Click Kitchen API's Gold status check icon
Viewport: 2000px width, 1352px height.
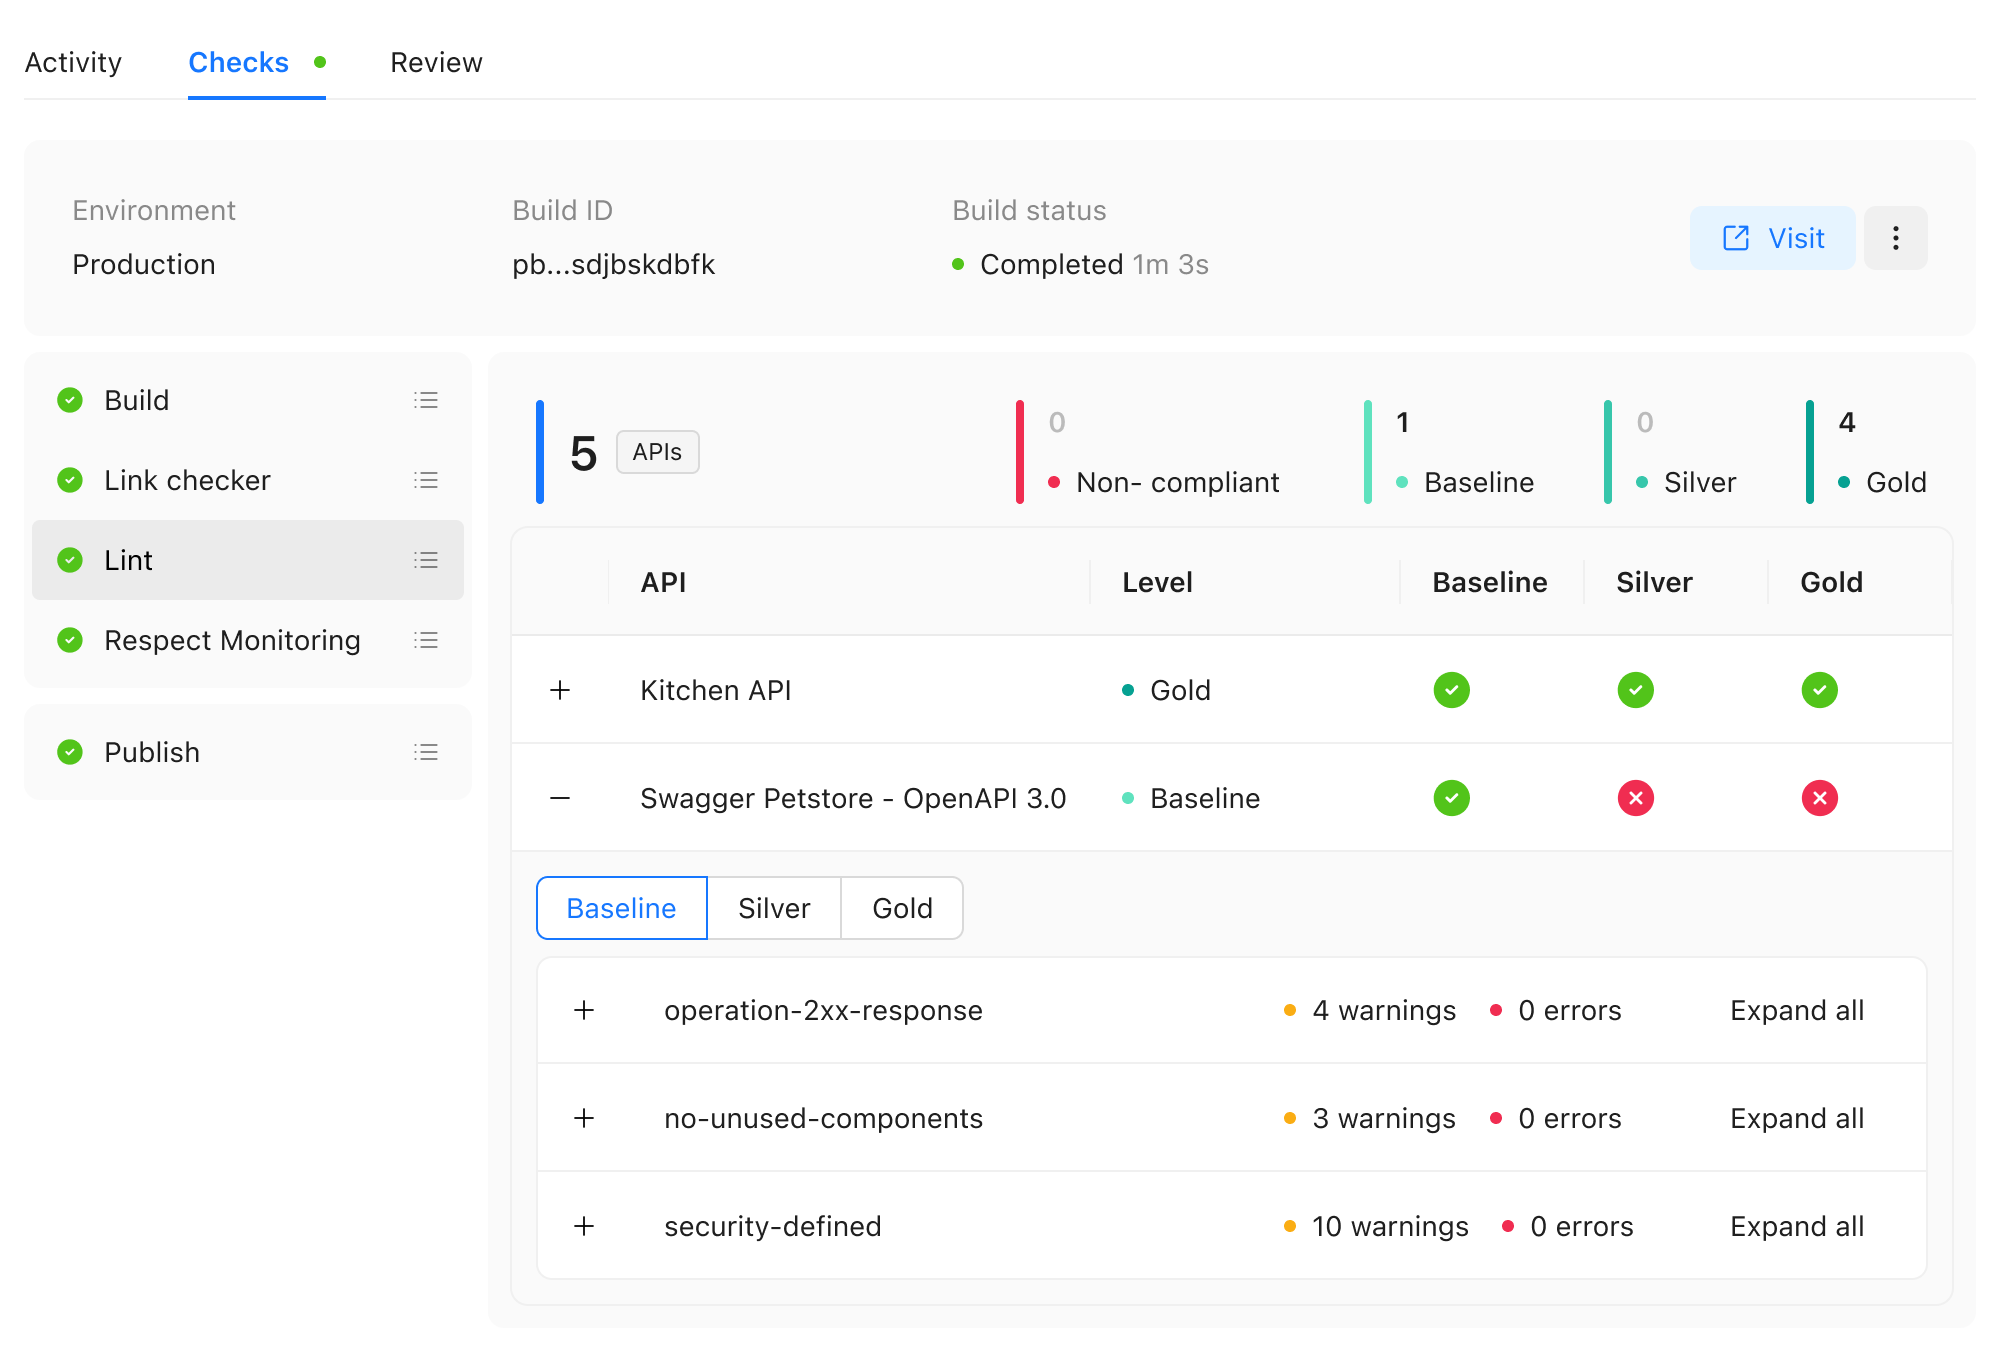(x=1820, y=690)
